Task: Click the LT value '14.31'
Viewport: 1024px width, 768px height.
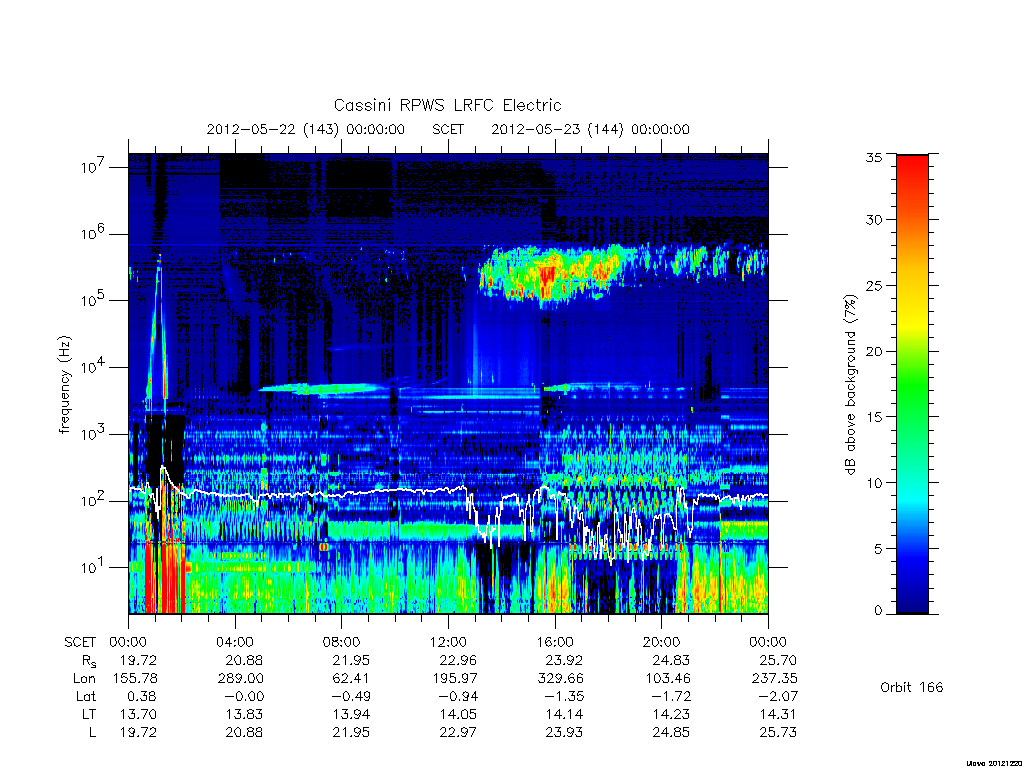Action: [778, 714]
